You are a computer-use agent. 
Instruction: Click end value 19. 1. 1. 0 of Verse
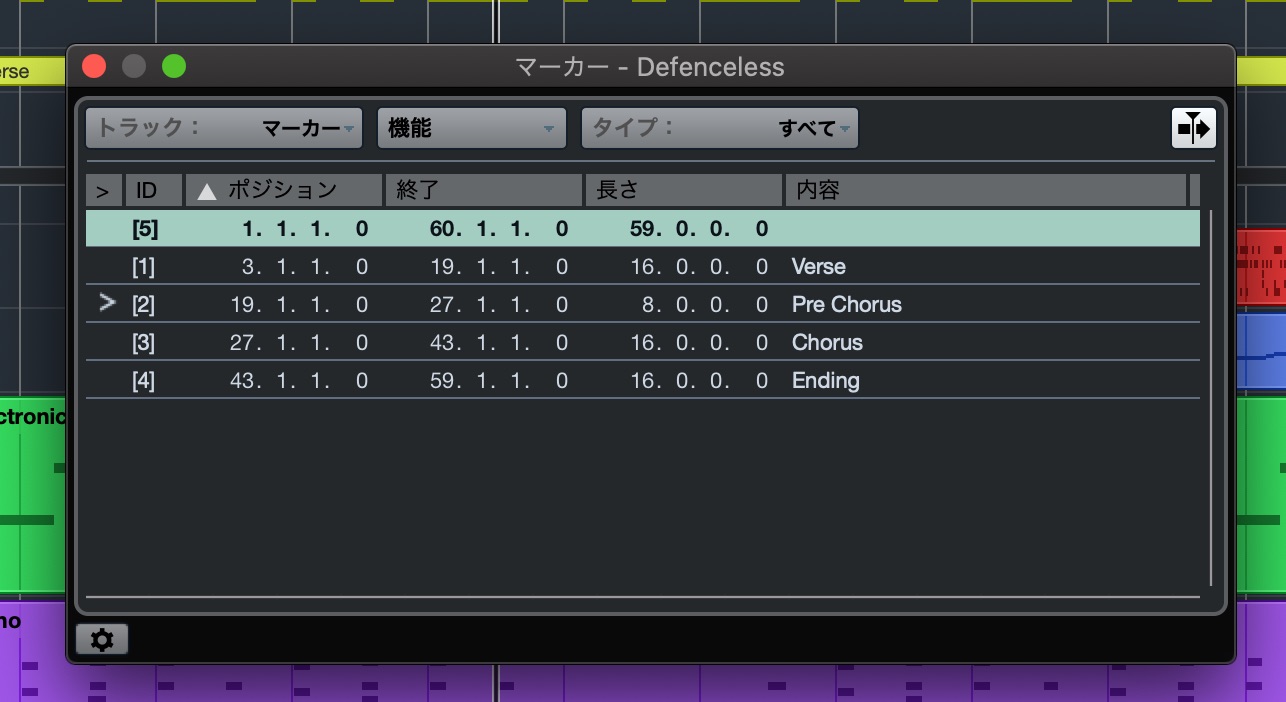tap(499, 267)
